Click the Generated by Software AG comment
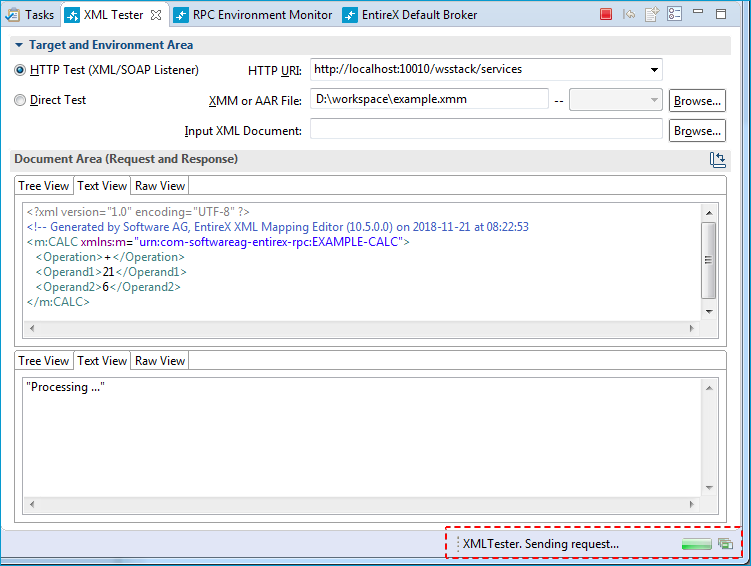The image size is (751, 566). (278, 227)
